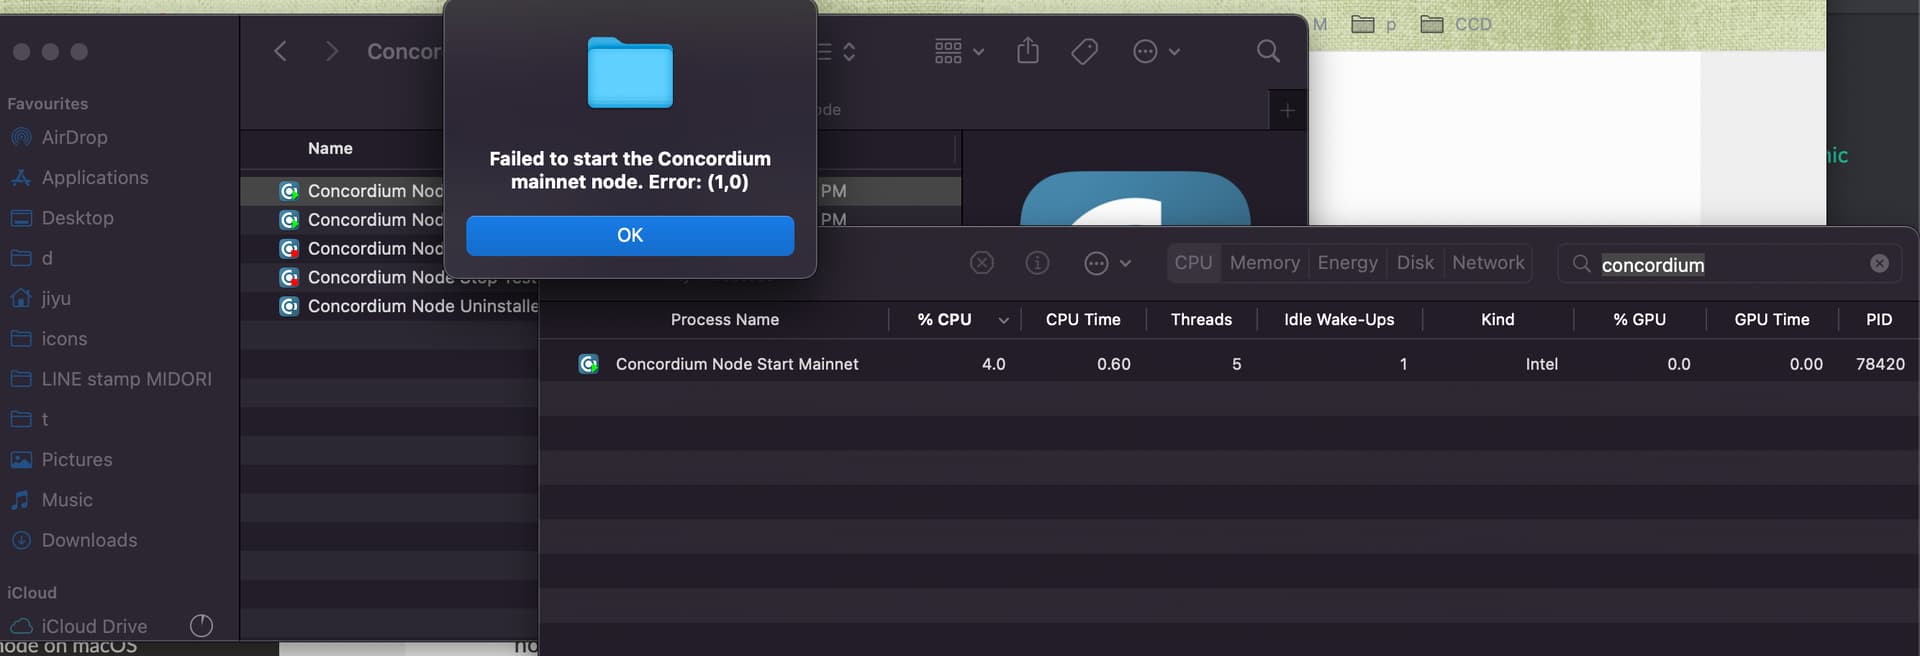Click Concordium app icon in Finder preview
The image size is (1920, 656).
pos(1135,198)
